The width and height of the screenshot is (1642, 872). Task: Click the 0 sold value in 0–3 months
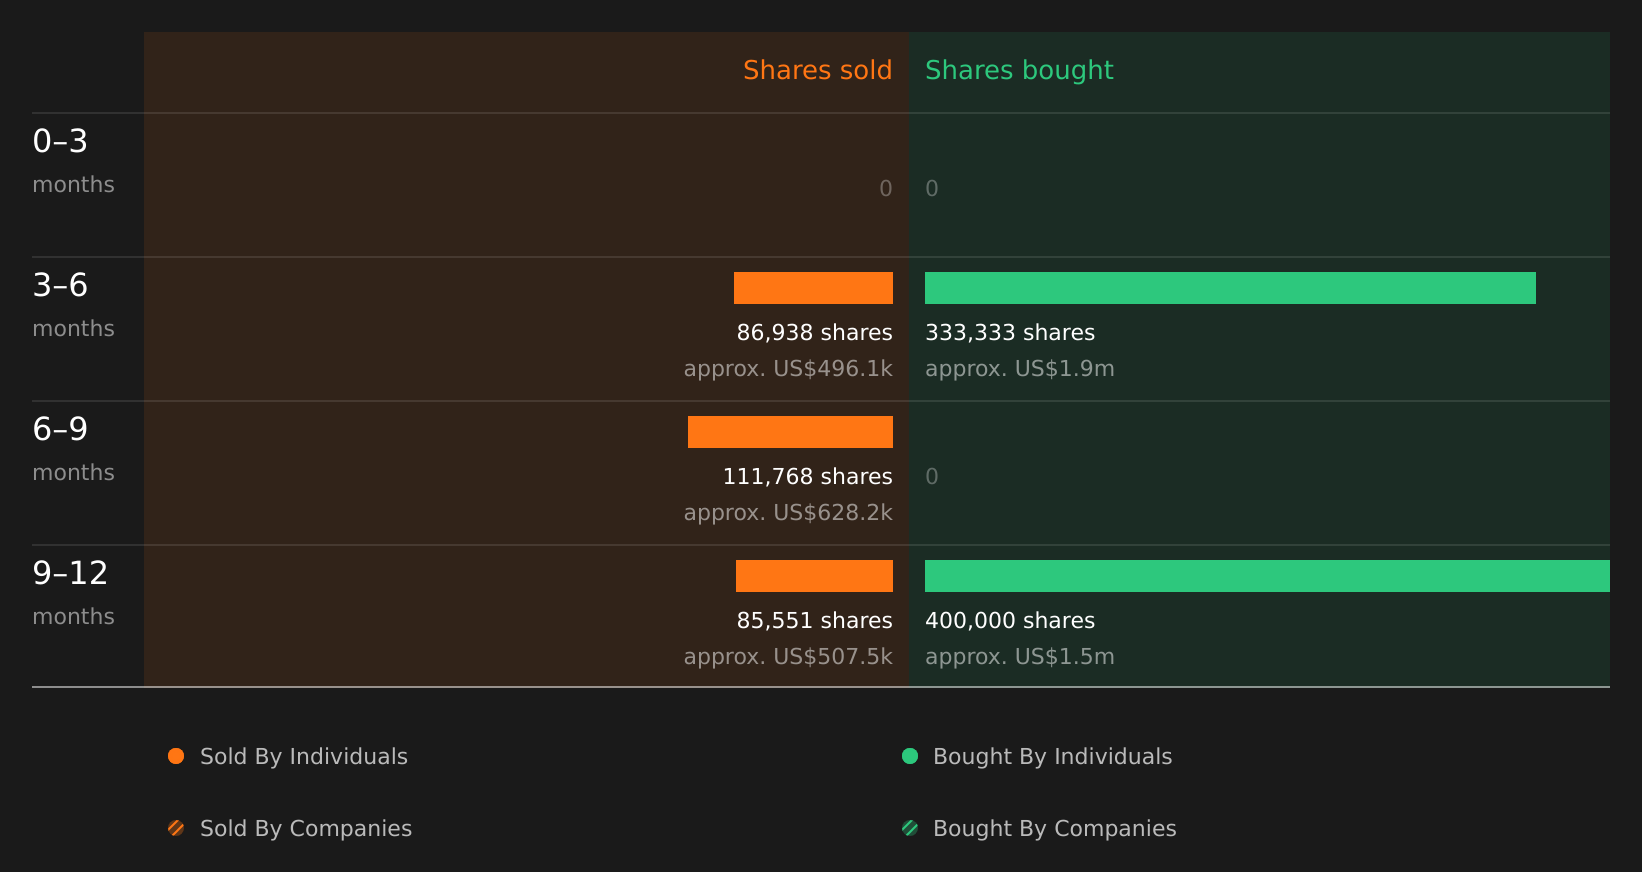click(886, 188)
